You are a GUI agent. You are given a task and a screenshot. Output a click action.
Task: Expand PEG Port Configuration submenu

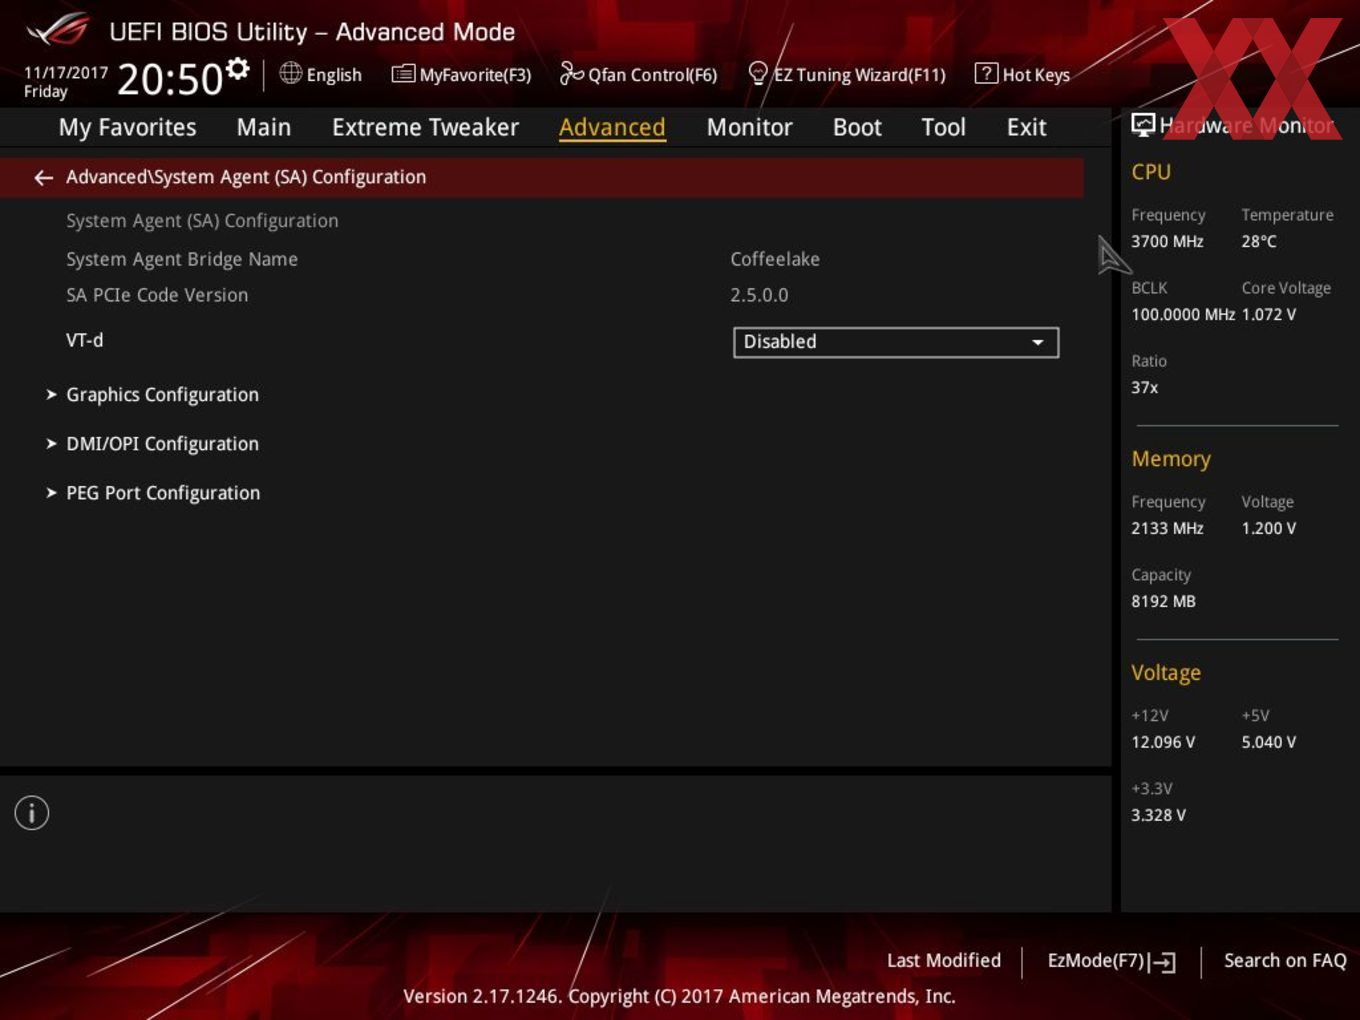click(x=153, y=493)
